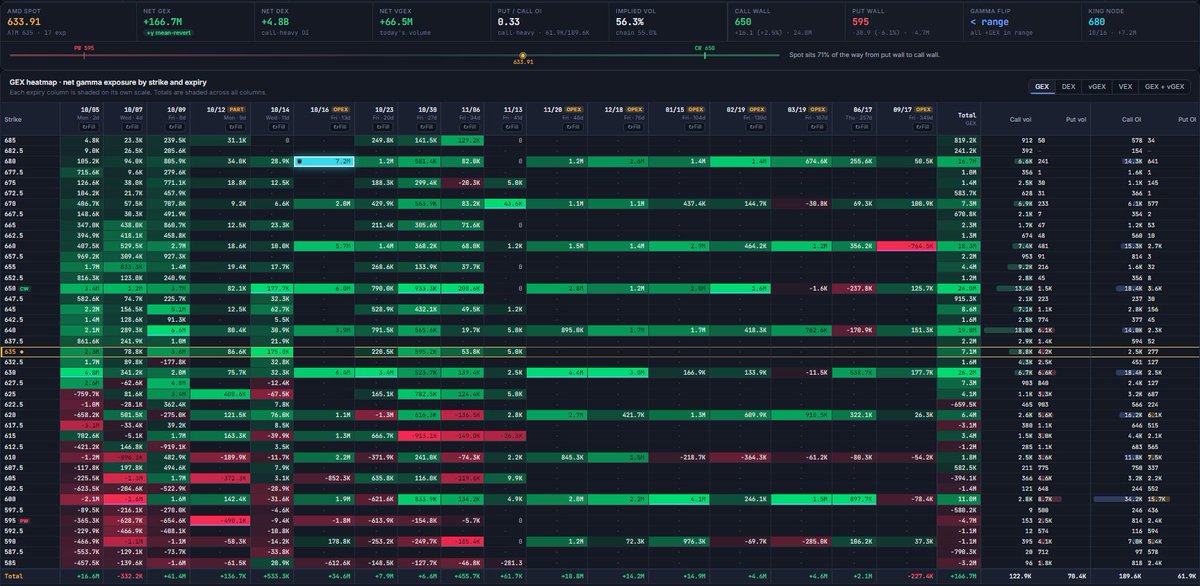Click the PART badge on the 10/12 column
The width and height of the screenshot is (1200, 586).
tap(238, 108)
